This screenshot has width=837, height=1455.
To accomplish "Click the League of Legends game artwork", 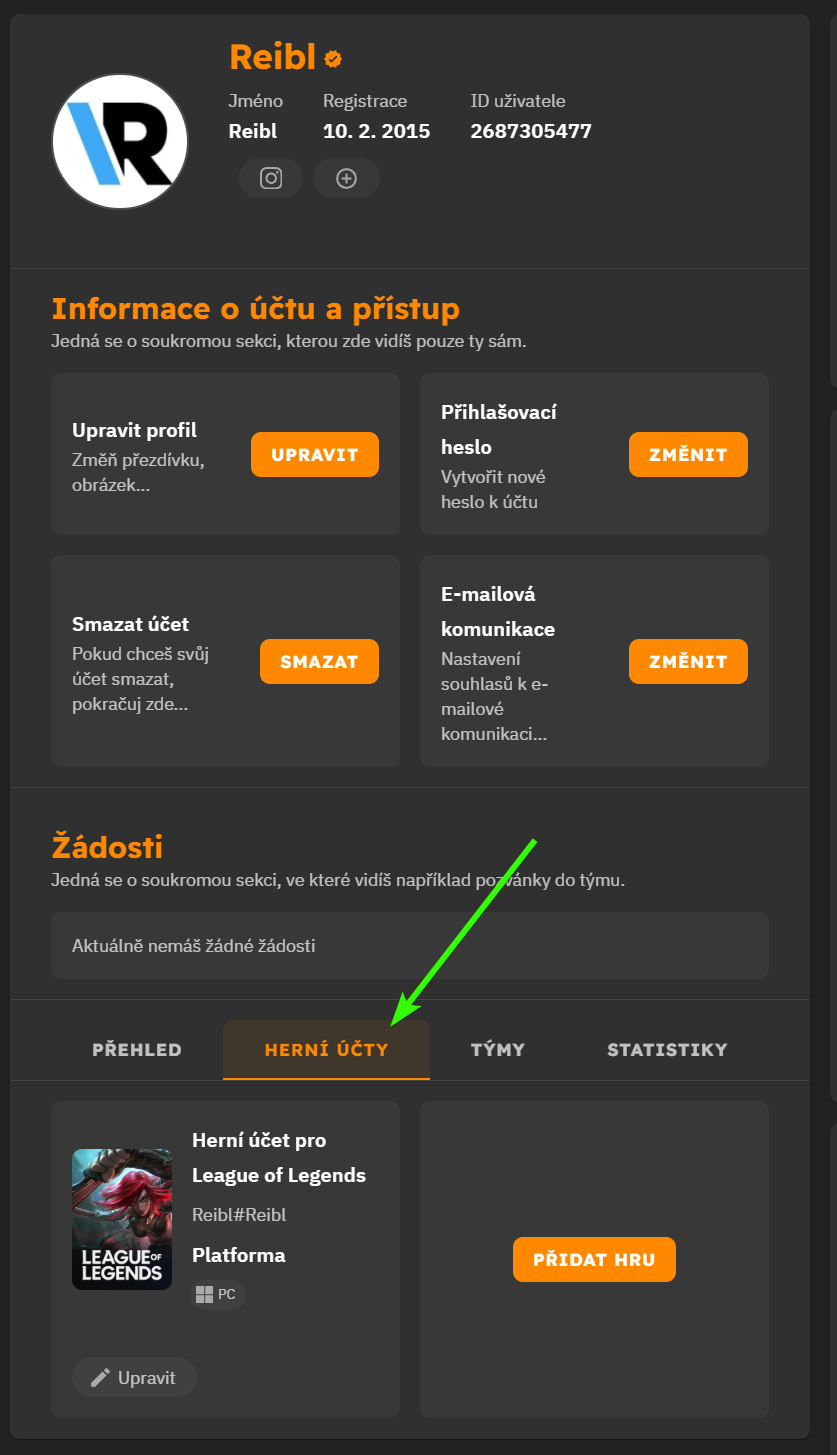I will (x=121, y=1219).
